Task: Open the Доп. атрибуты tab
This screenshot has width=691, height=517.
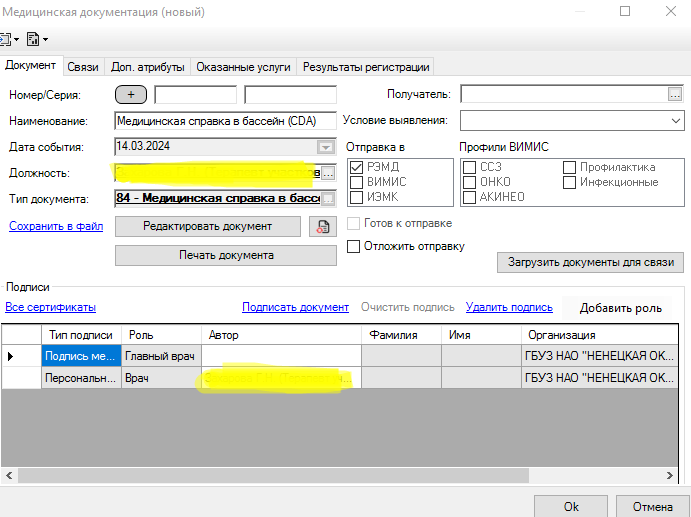Action: (148, 67)
